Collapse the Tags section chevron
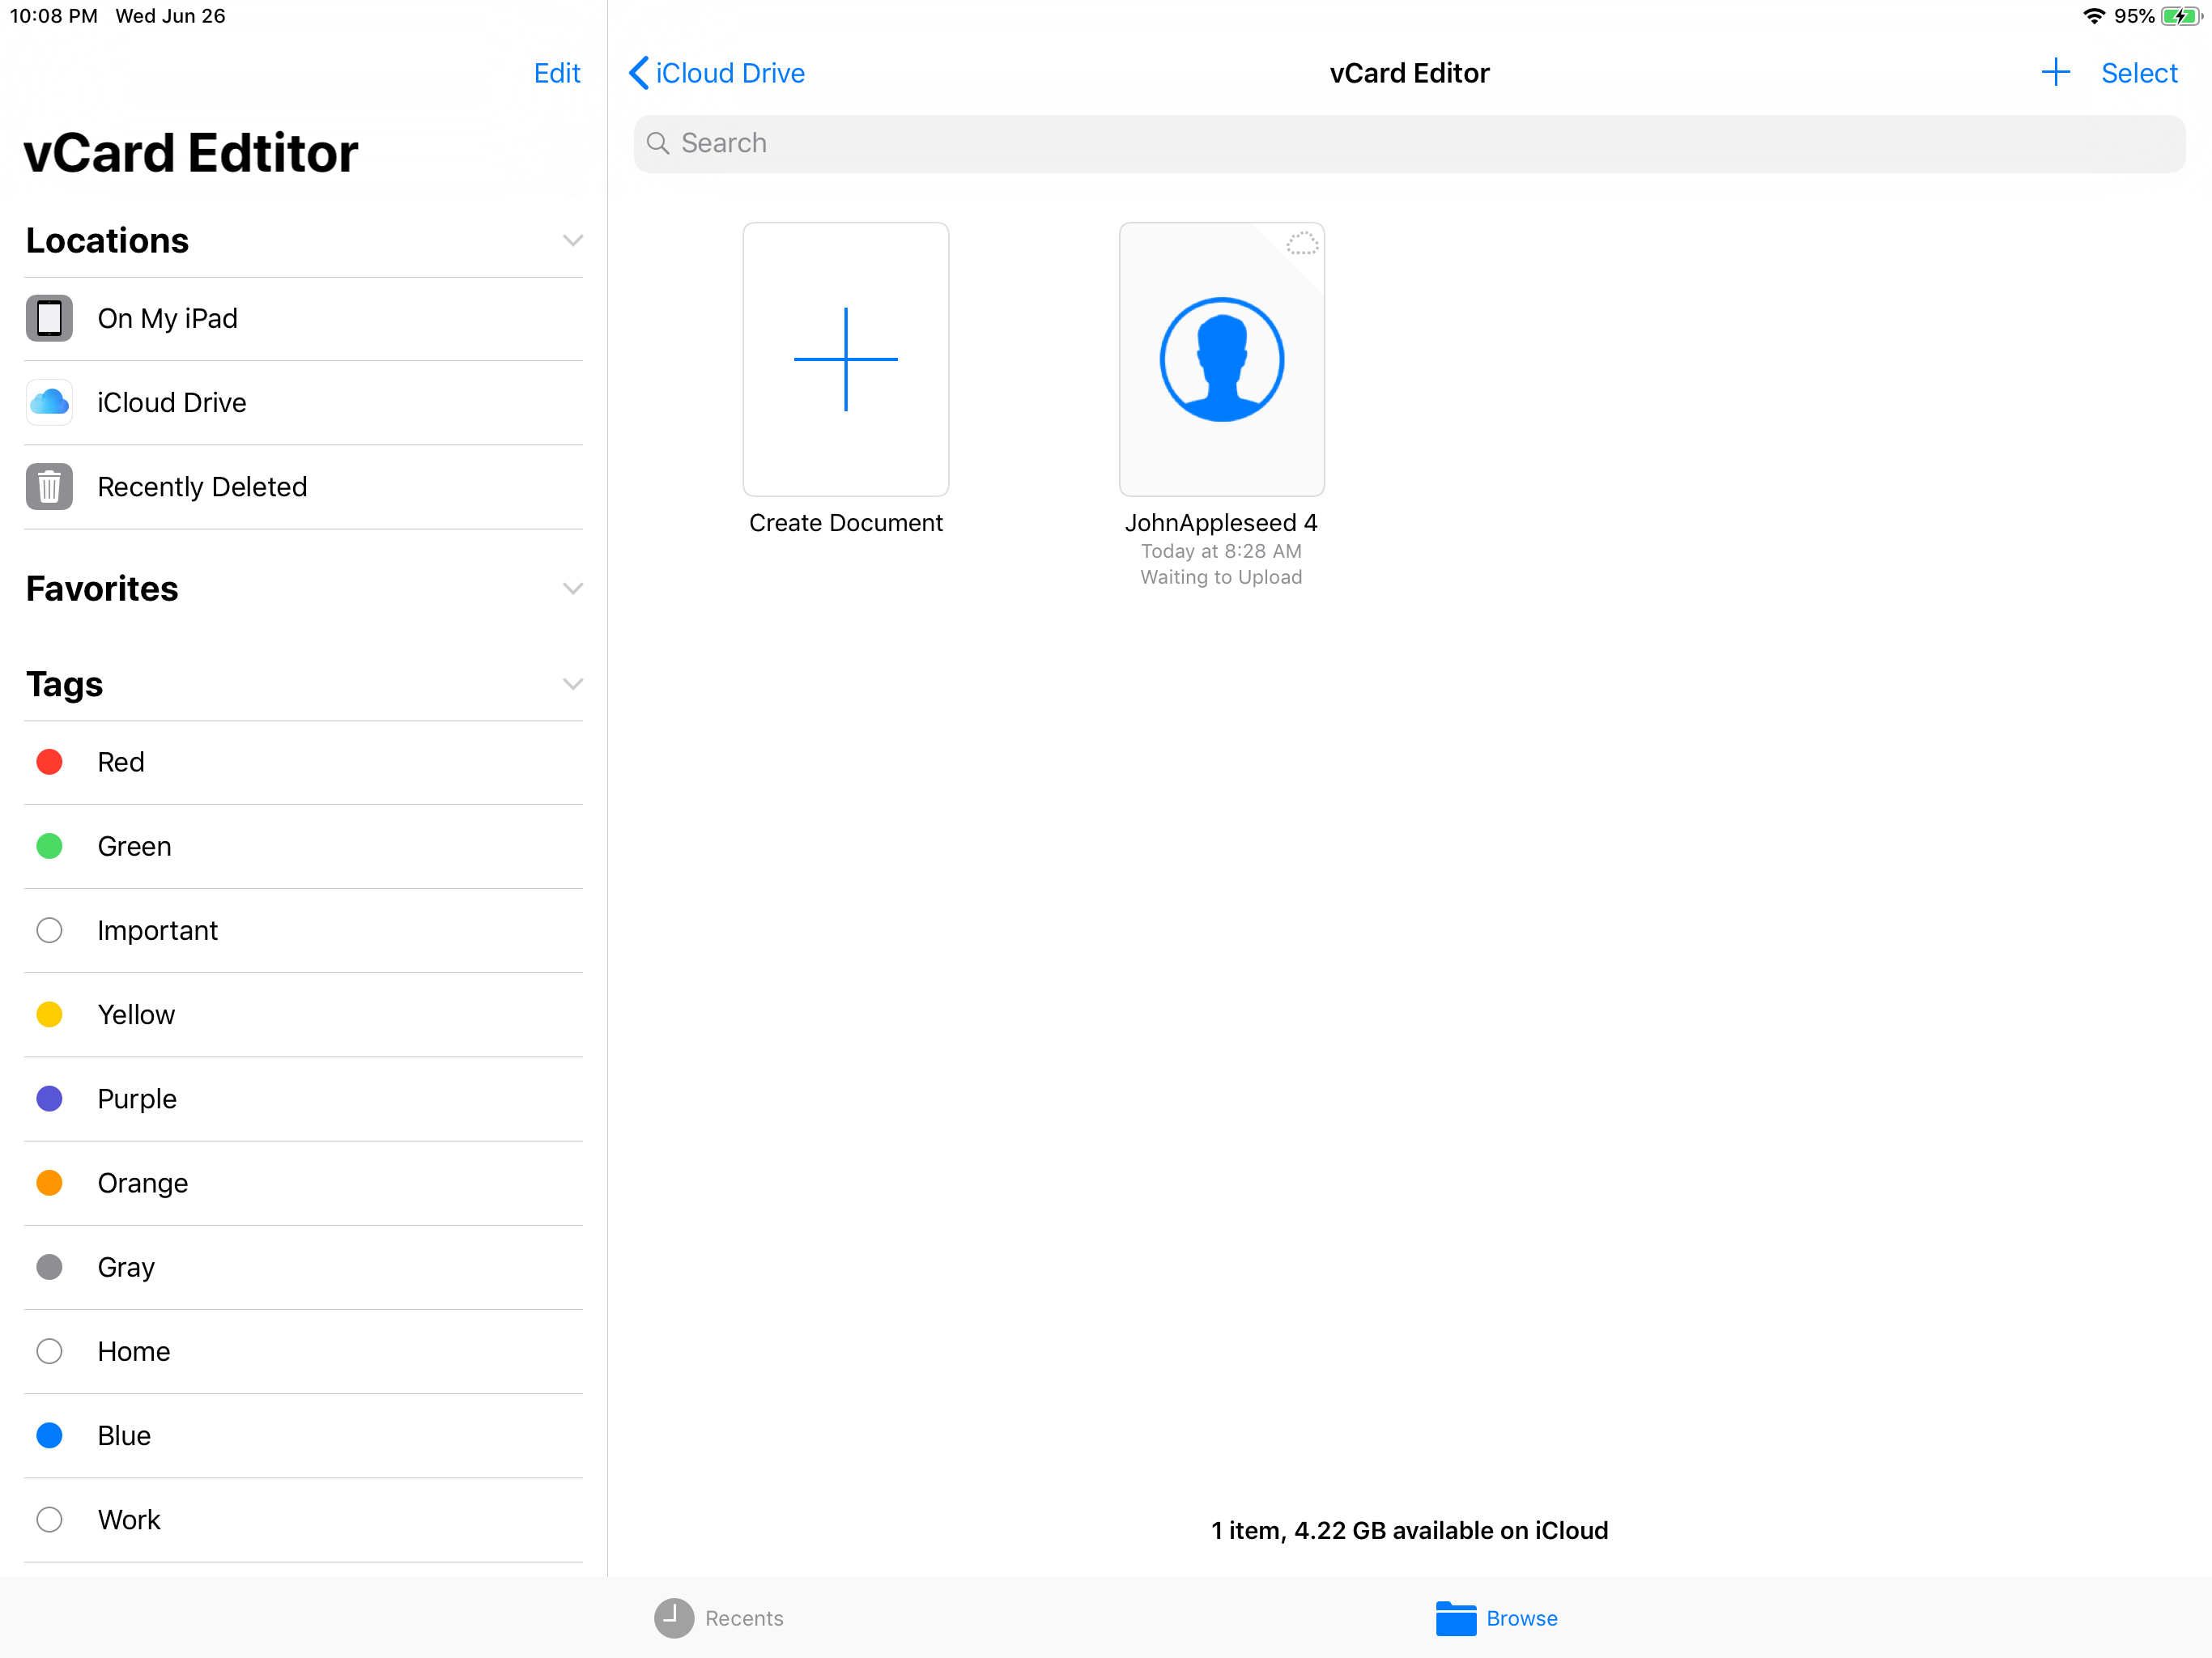Viewport: 2212px width, 1658px height. [573, 685]
